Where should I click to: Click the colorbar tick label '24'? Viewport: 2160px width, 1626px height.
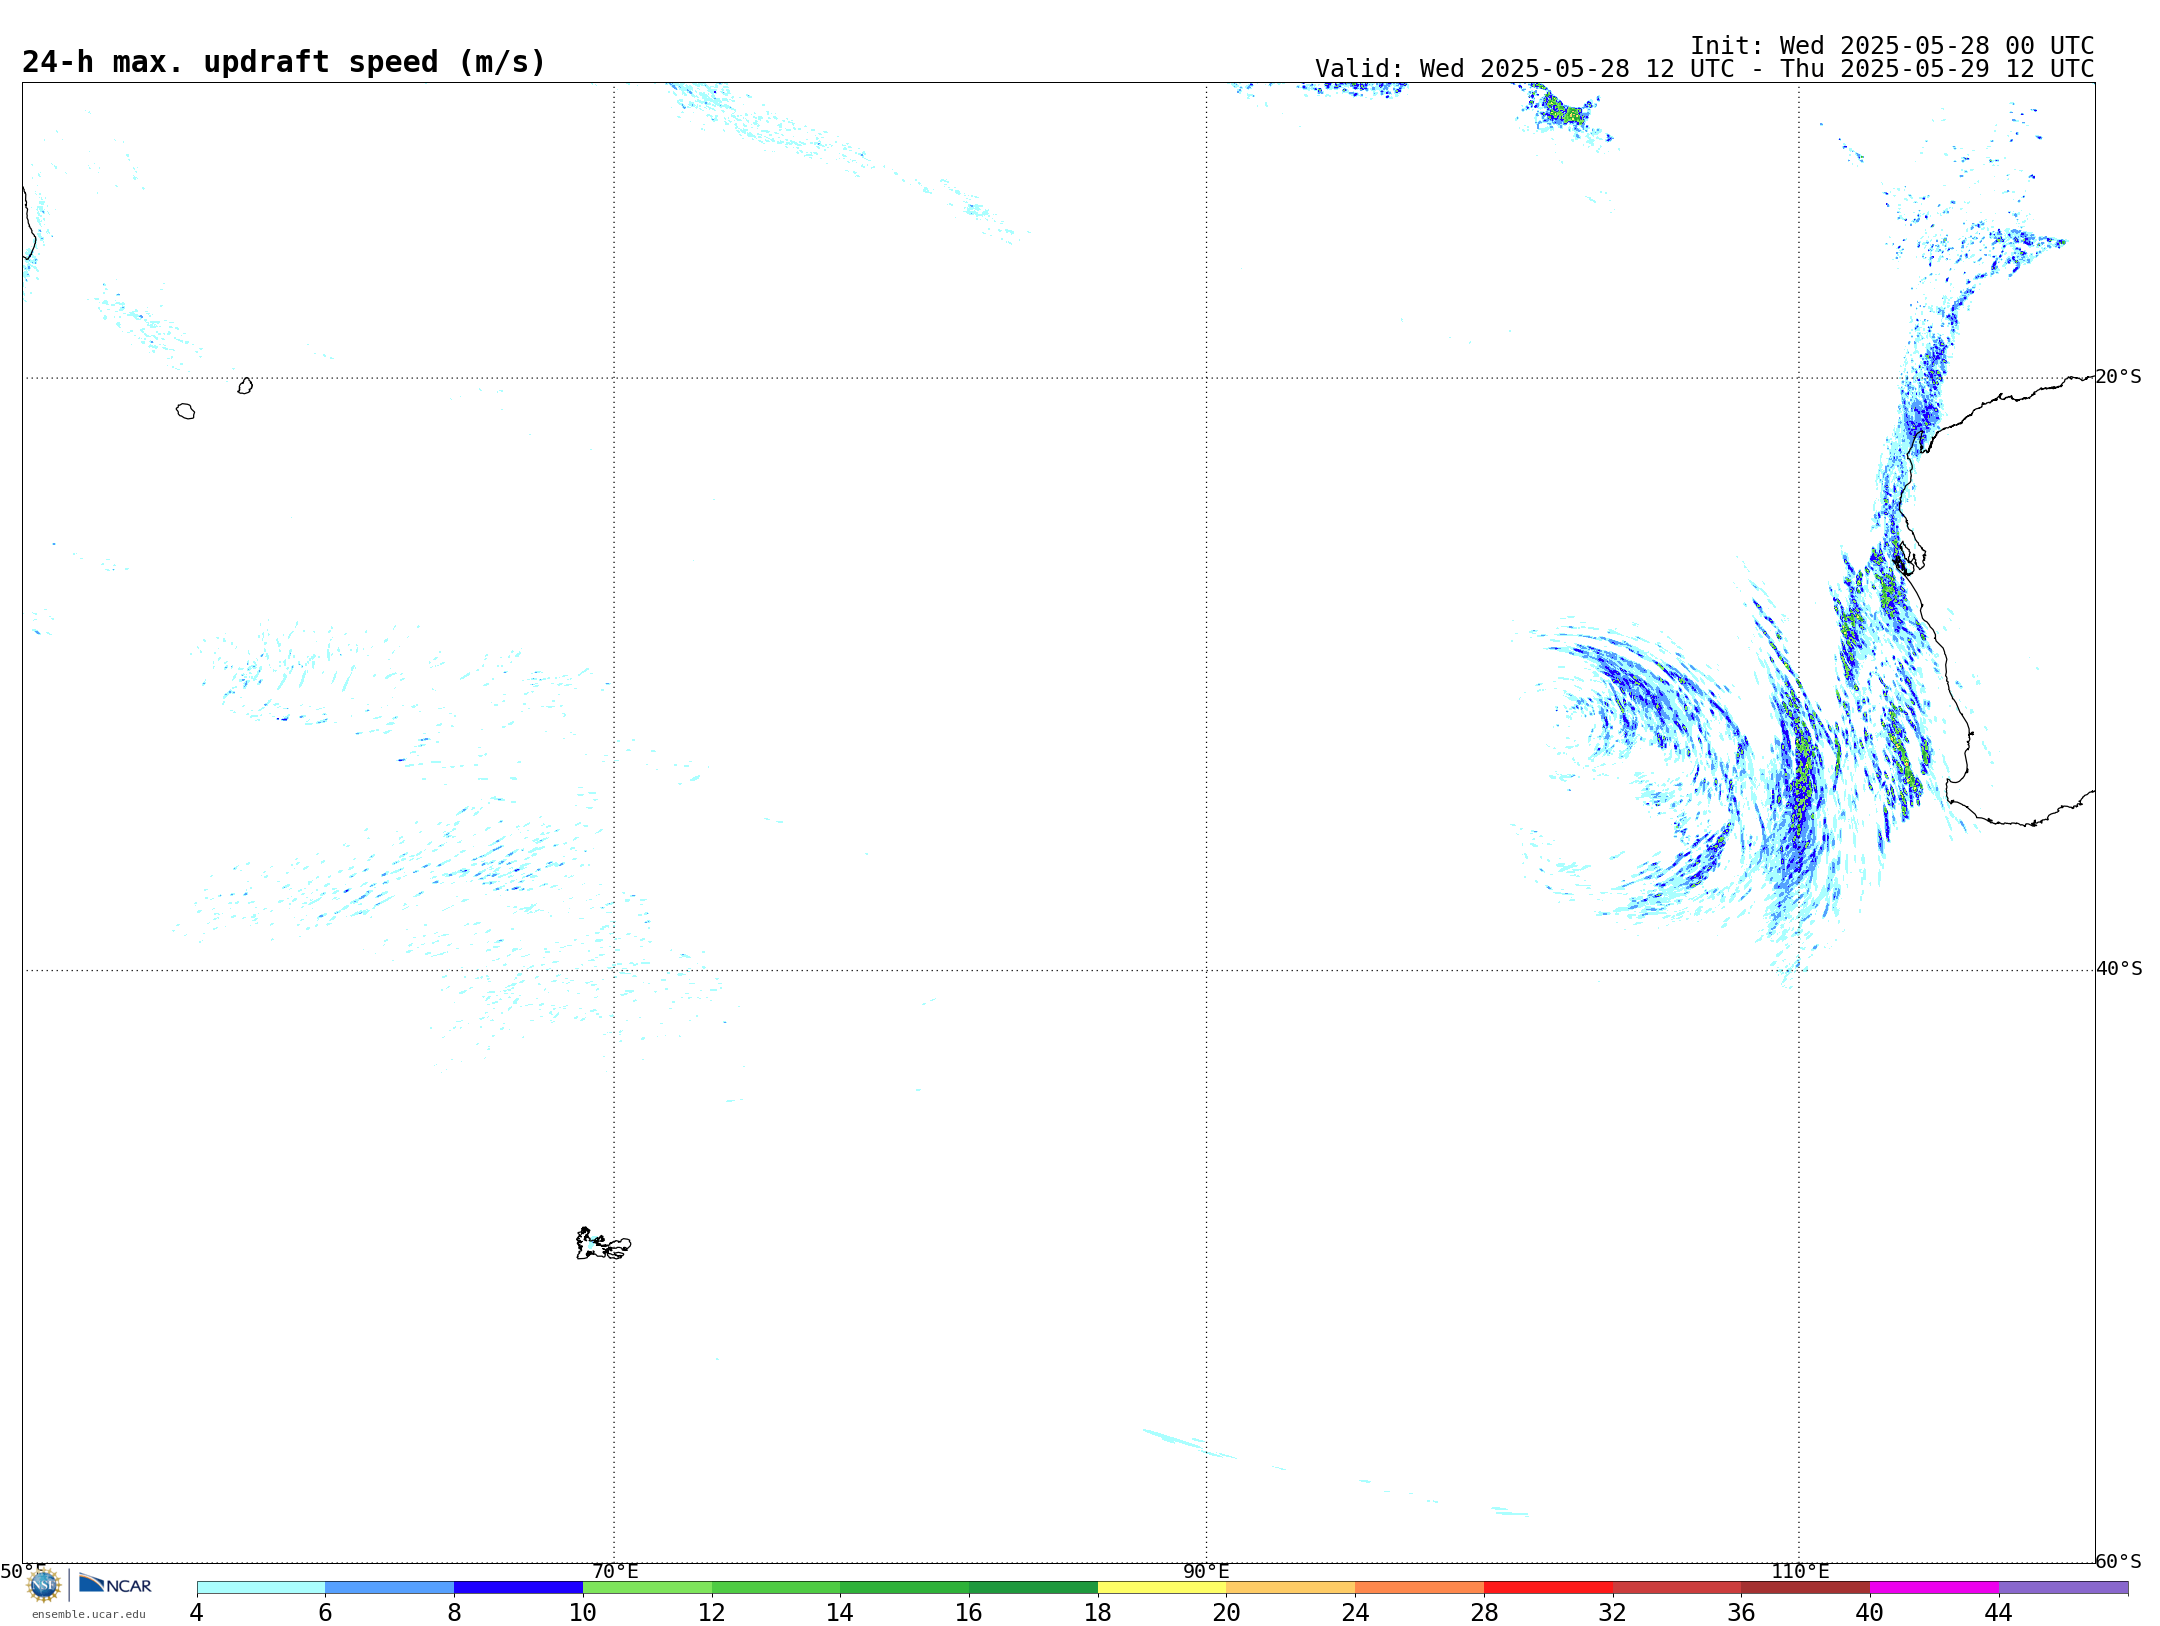click(1355, 1613)
